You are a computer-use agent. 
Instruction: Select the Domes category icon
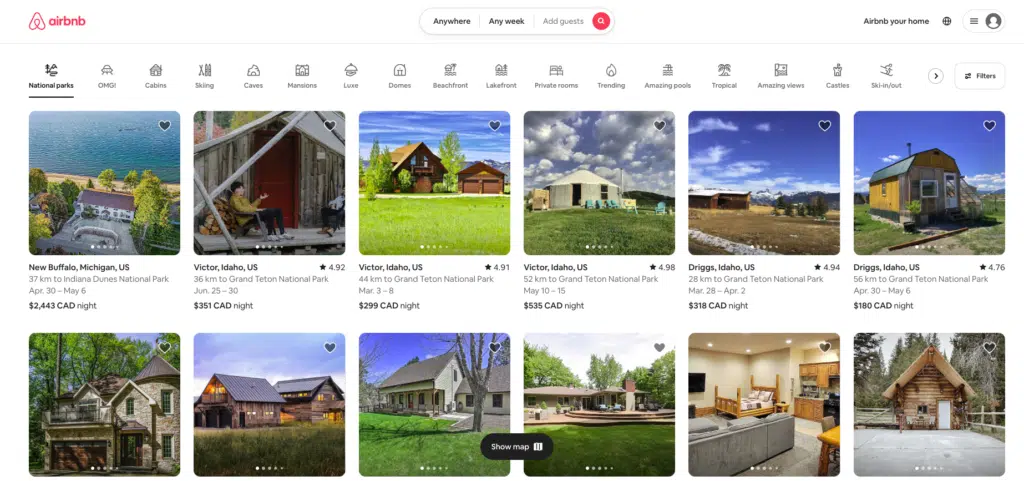click(x=400, y=70)
